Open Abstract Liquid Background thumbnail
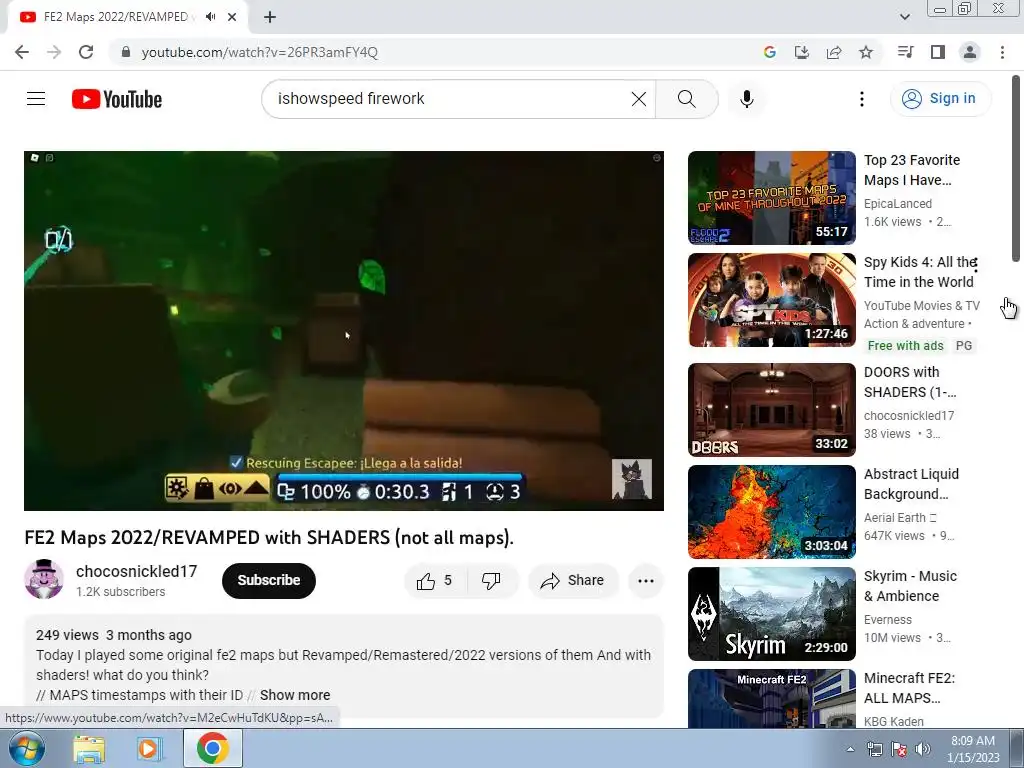This screenshot has width=1024, height=768. [771, 511]
